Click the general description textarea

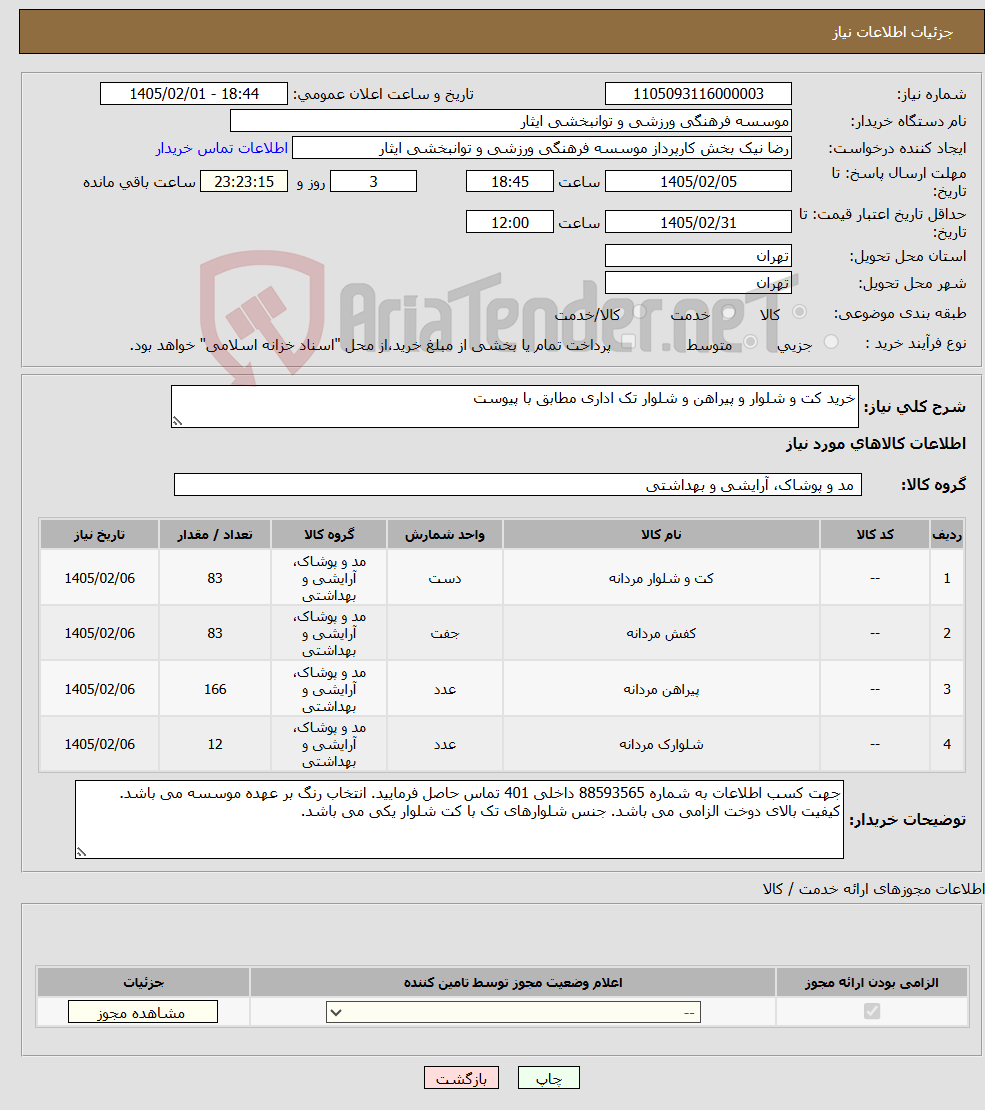pyautogui.click(x=515, y=406)
